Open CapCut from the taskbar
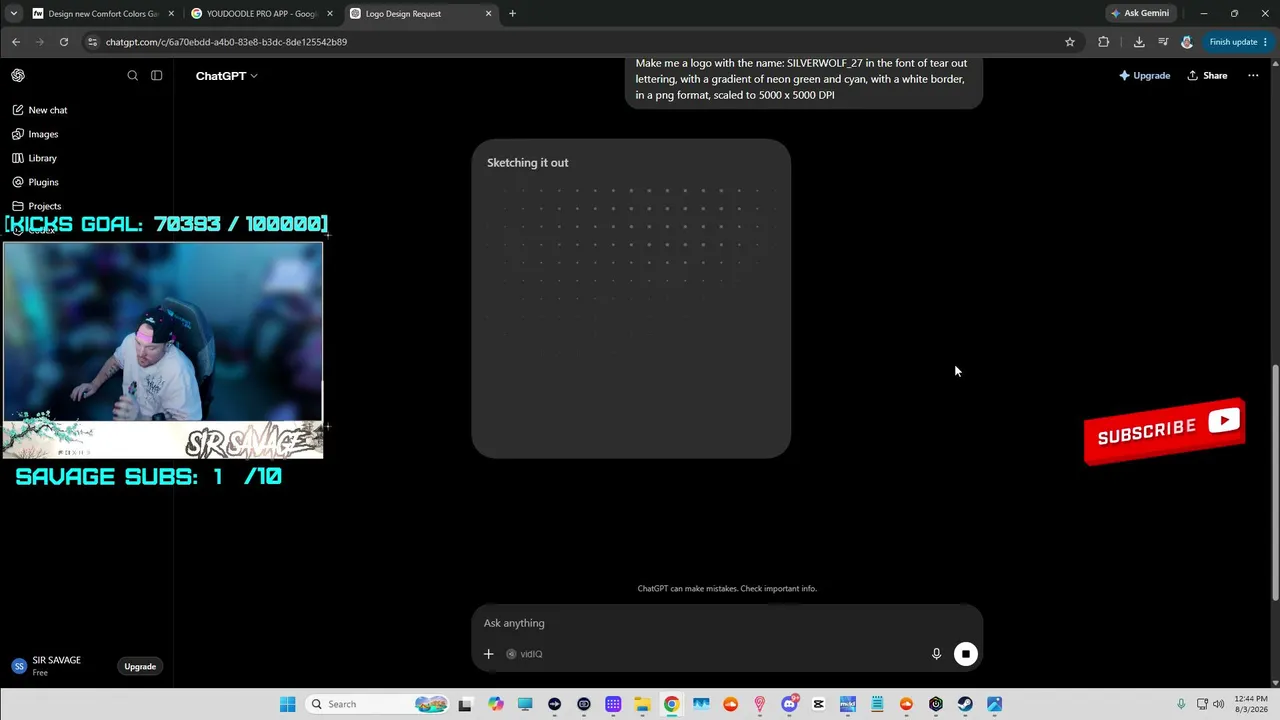 [819, 704]
